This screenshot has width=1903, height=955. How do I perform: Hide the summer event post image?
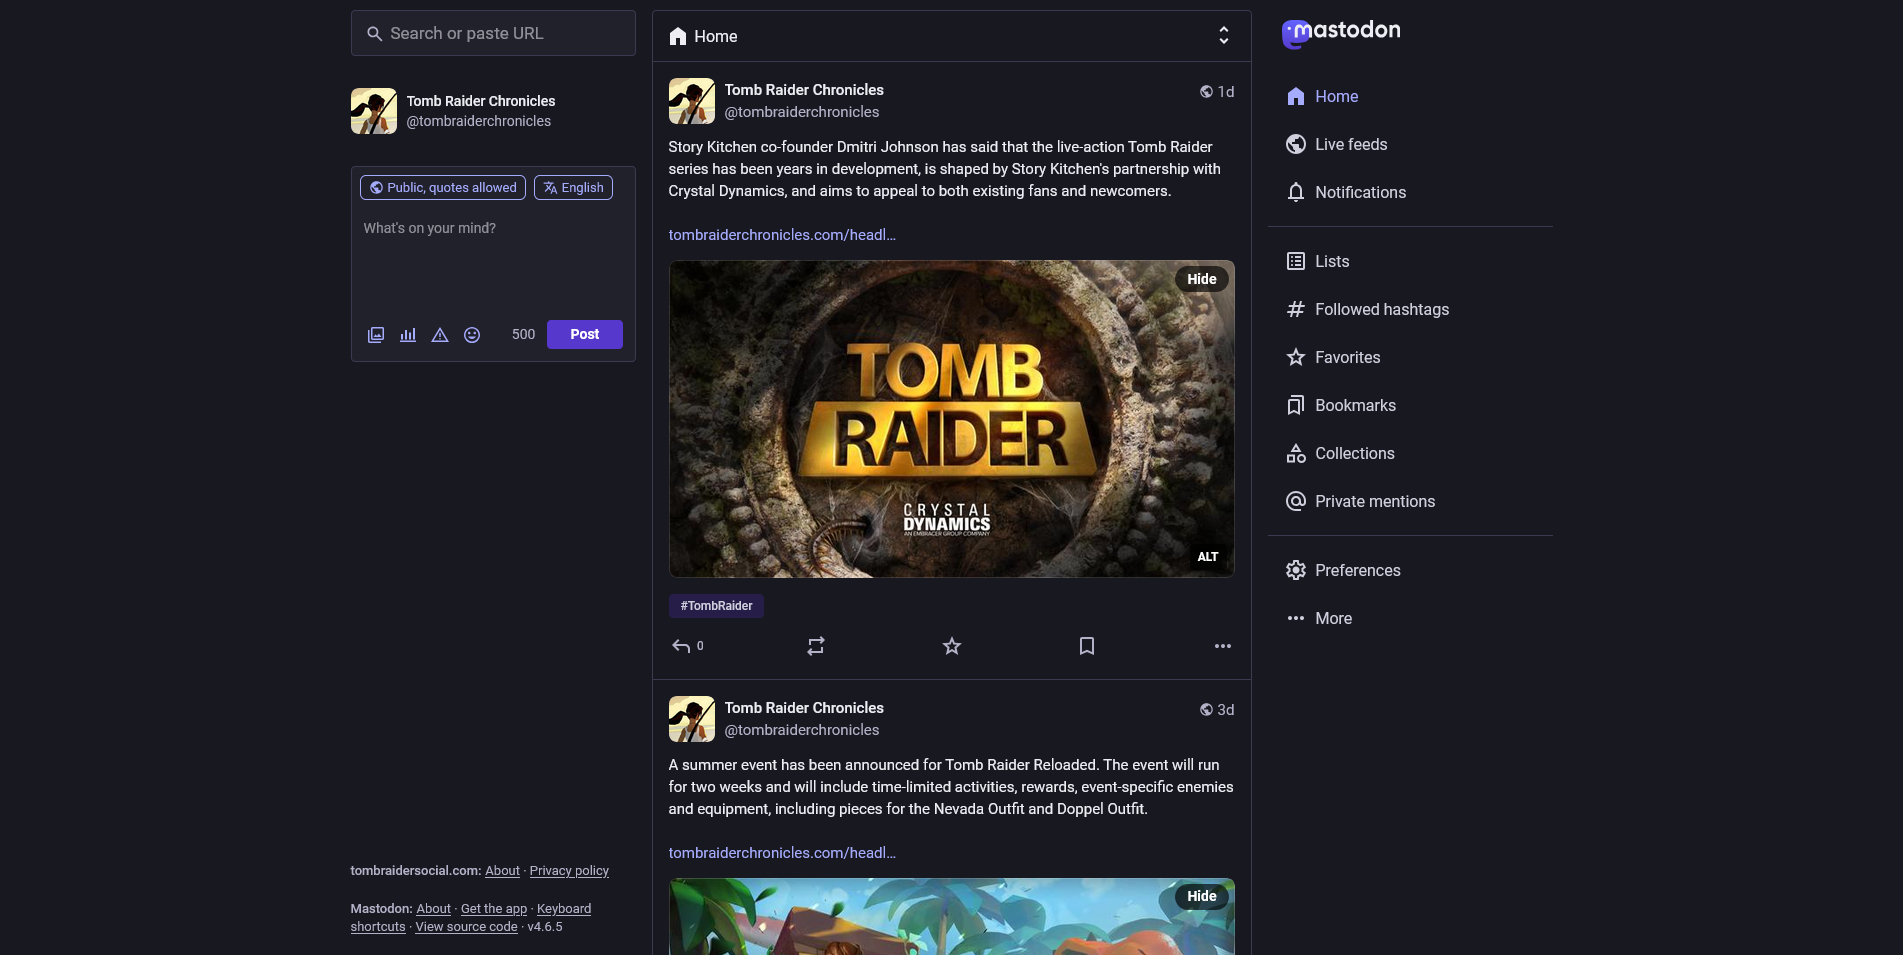click(x=1202, y=896)
